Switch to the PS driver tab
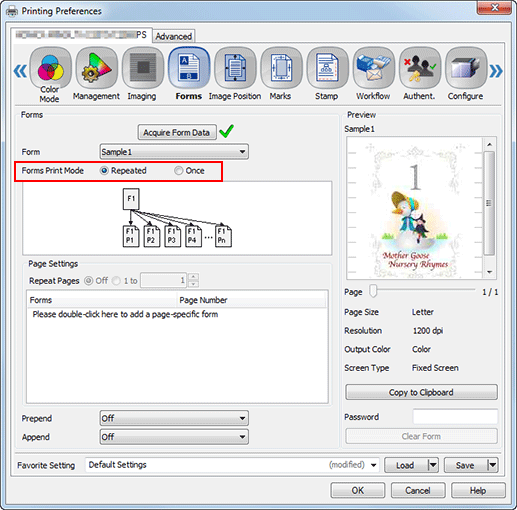The height and width of the screenshot is (510, 517). [81, 35]
